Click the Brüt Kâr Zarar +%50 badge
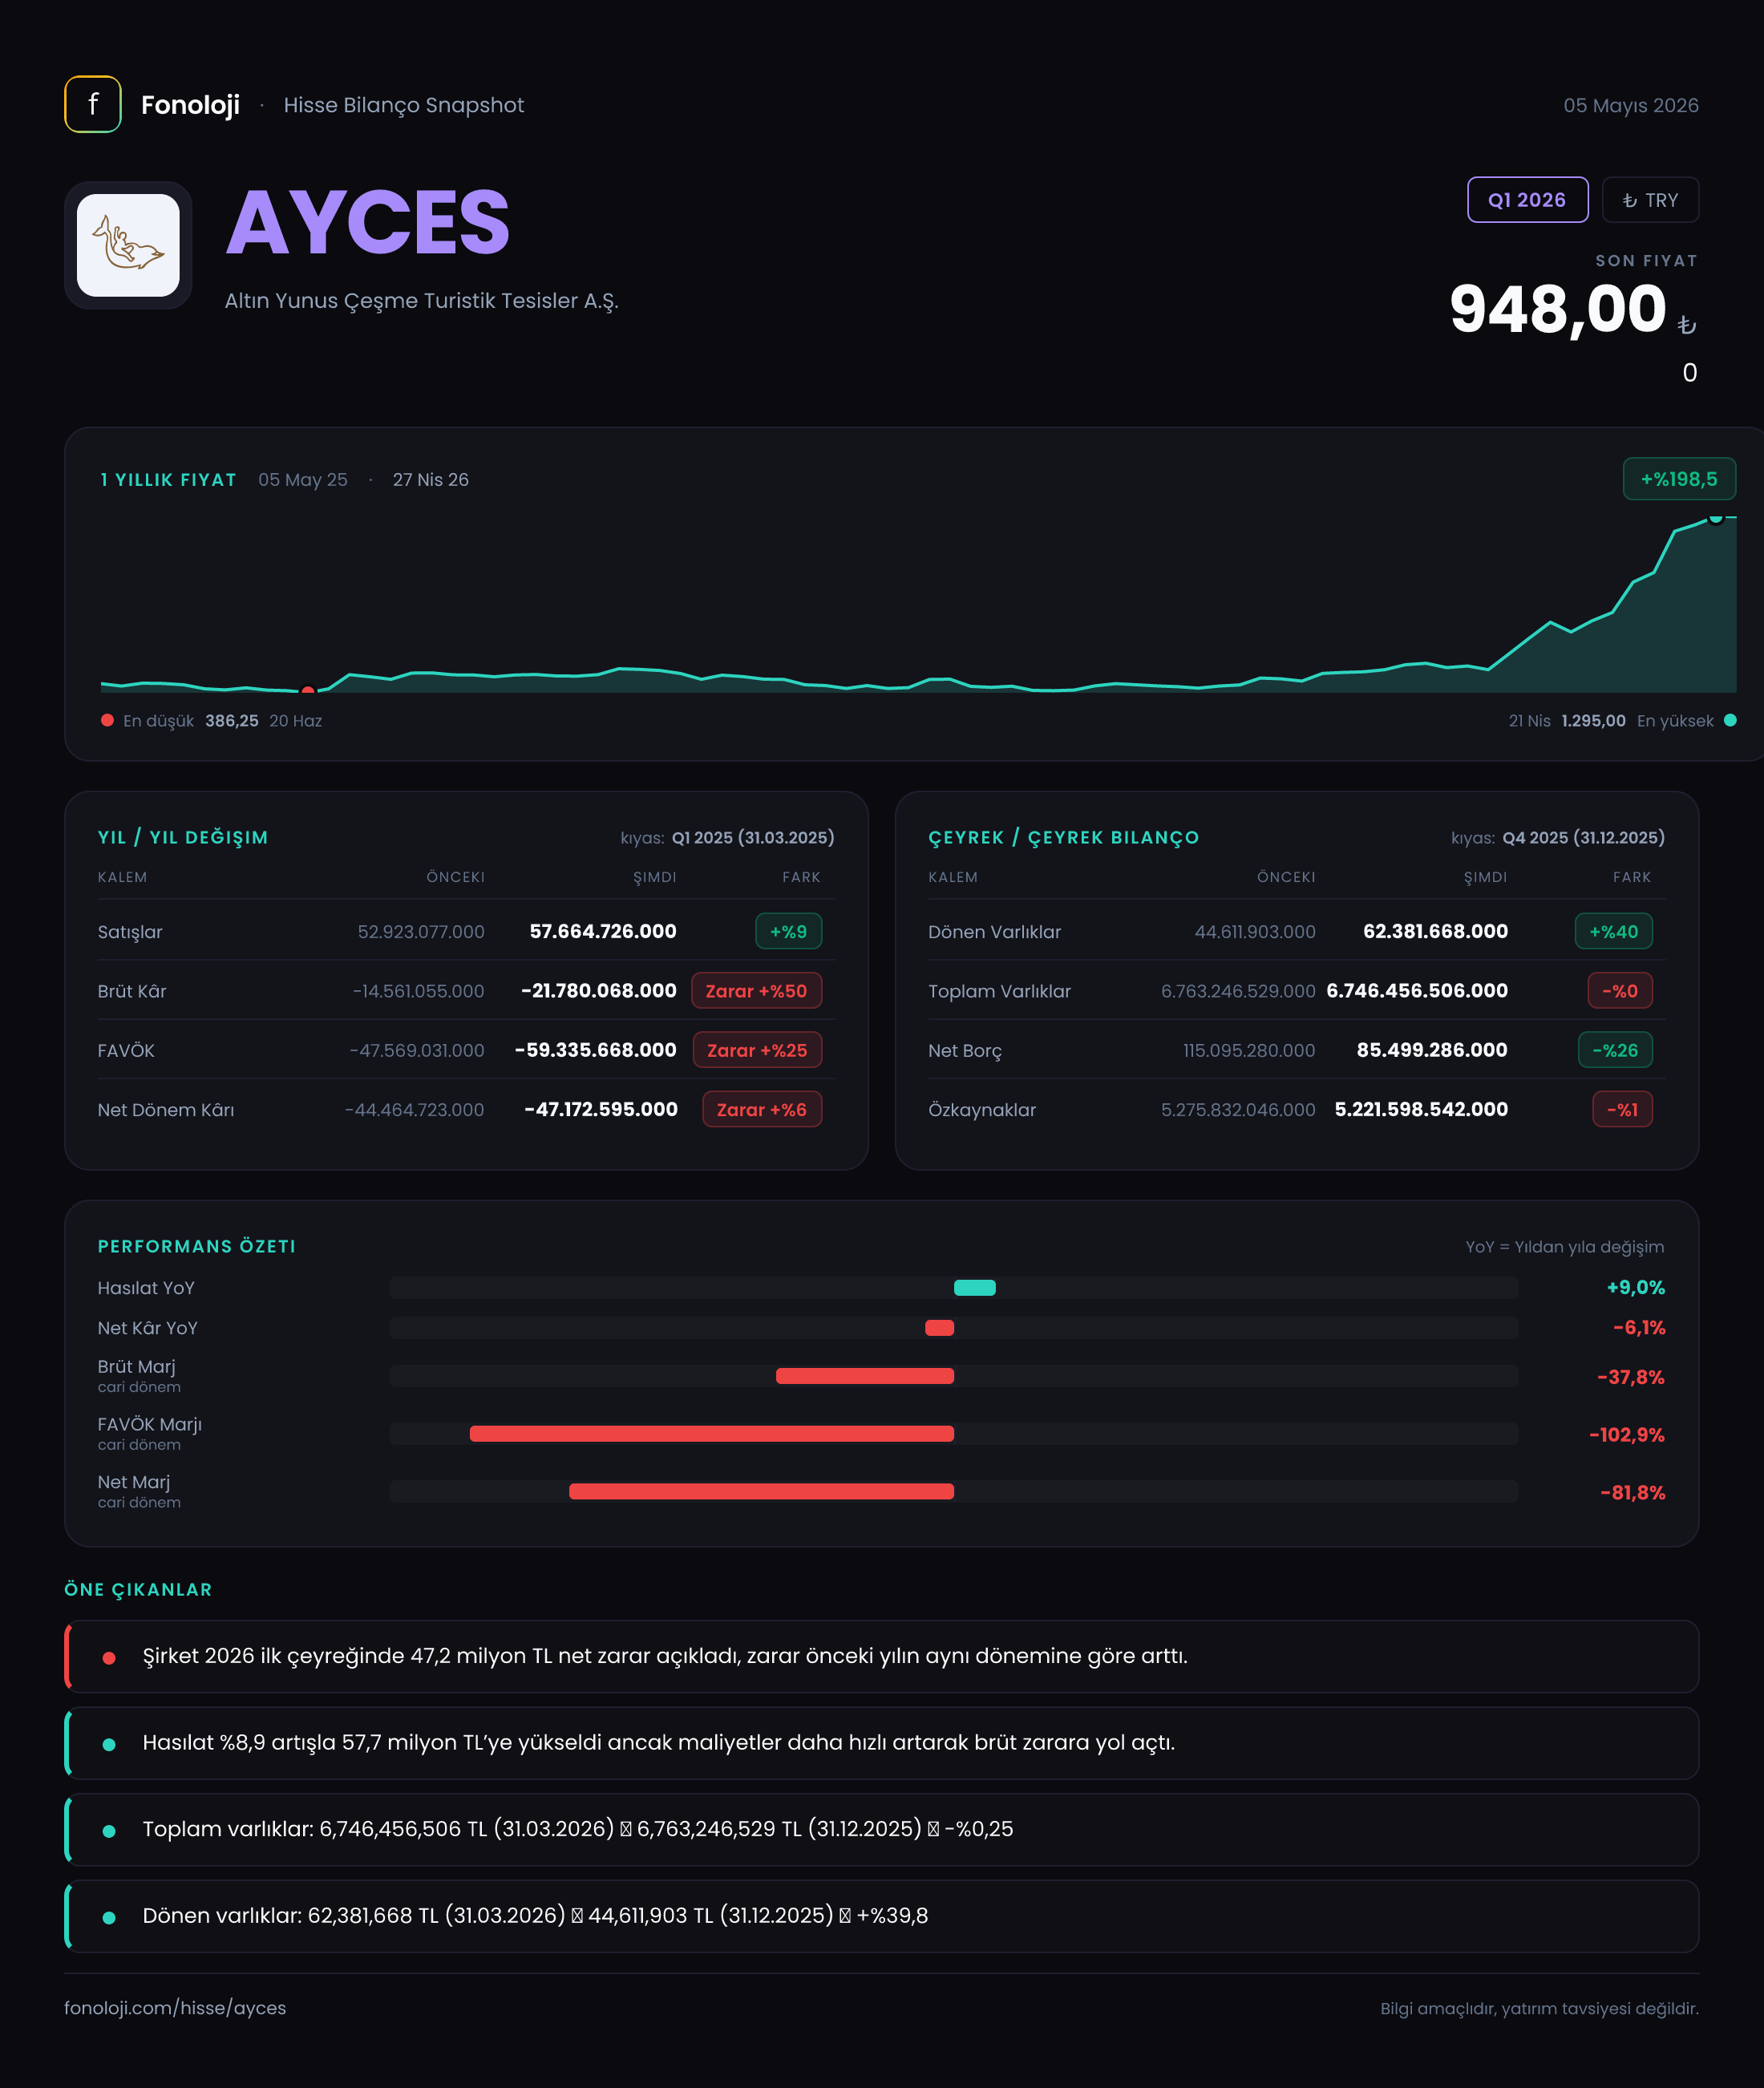1764x2088 pixels. [x=756, y=991]
